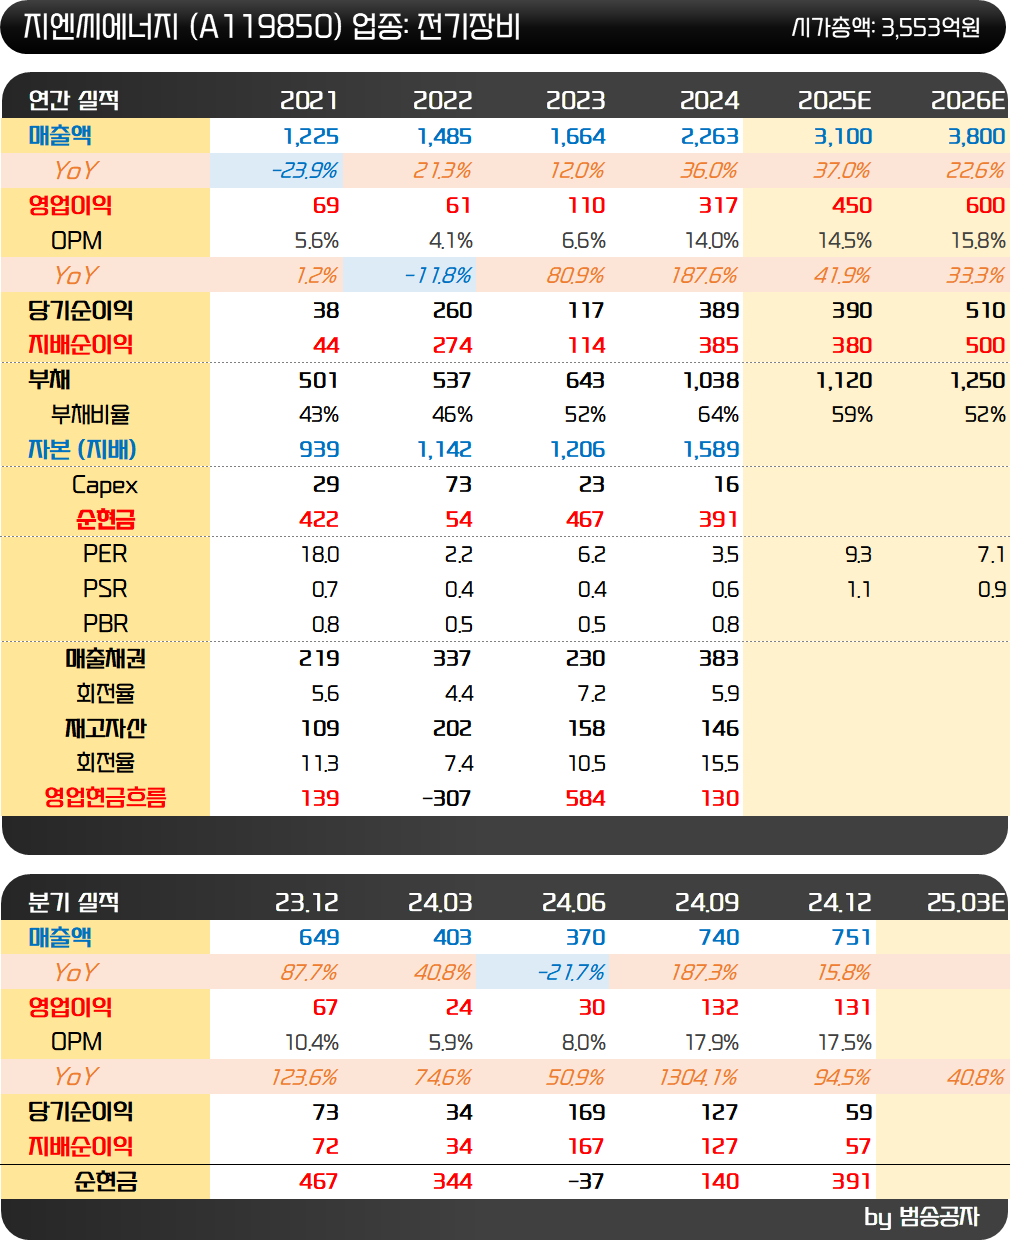Viewport: 1011px width, 1240px height.
Task: Click the quarterly net cash value -37
Action: tap(586, 1182)
